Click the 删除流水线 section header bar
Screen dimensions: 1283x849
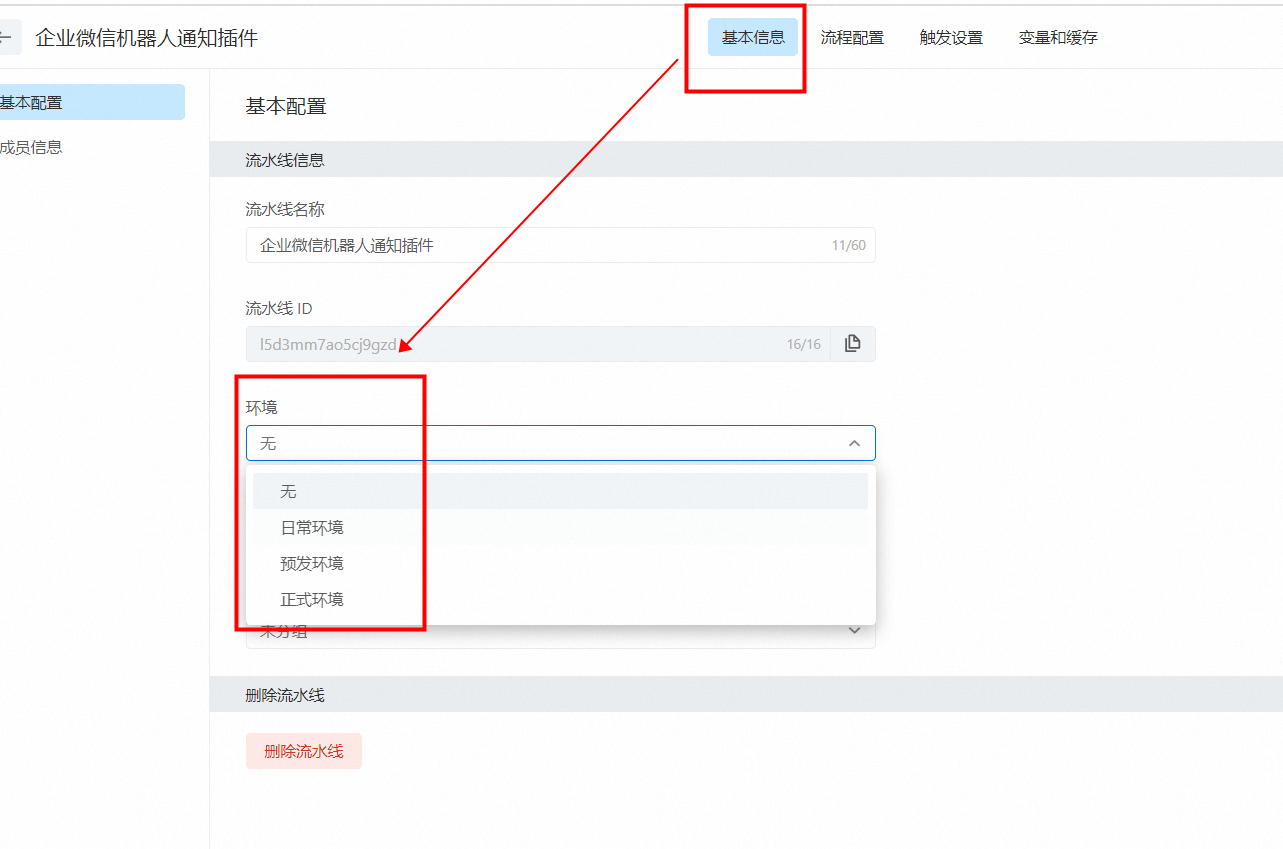746,695
